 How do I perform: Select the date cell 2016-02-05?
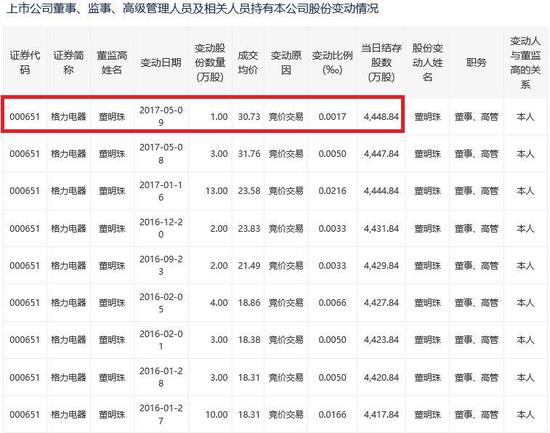[x=161, y=302]
